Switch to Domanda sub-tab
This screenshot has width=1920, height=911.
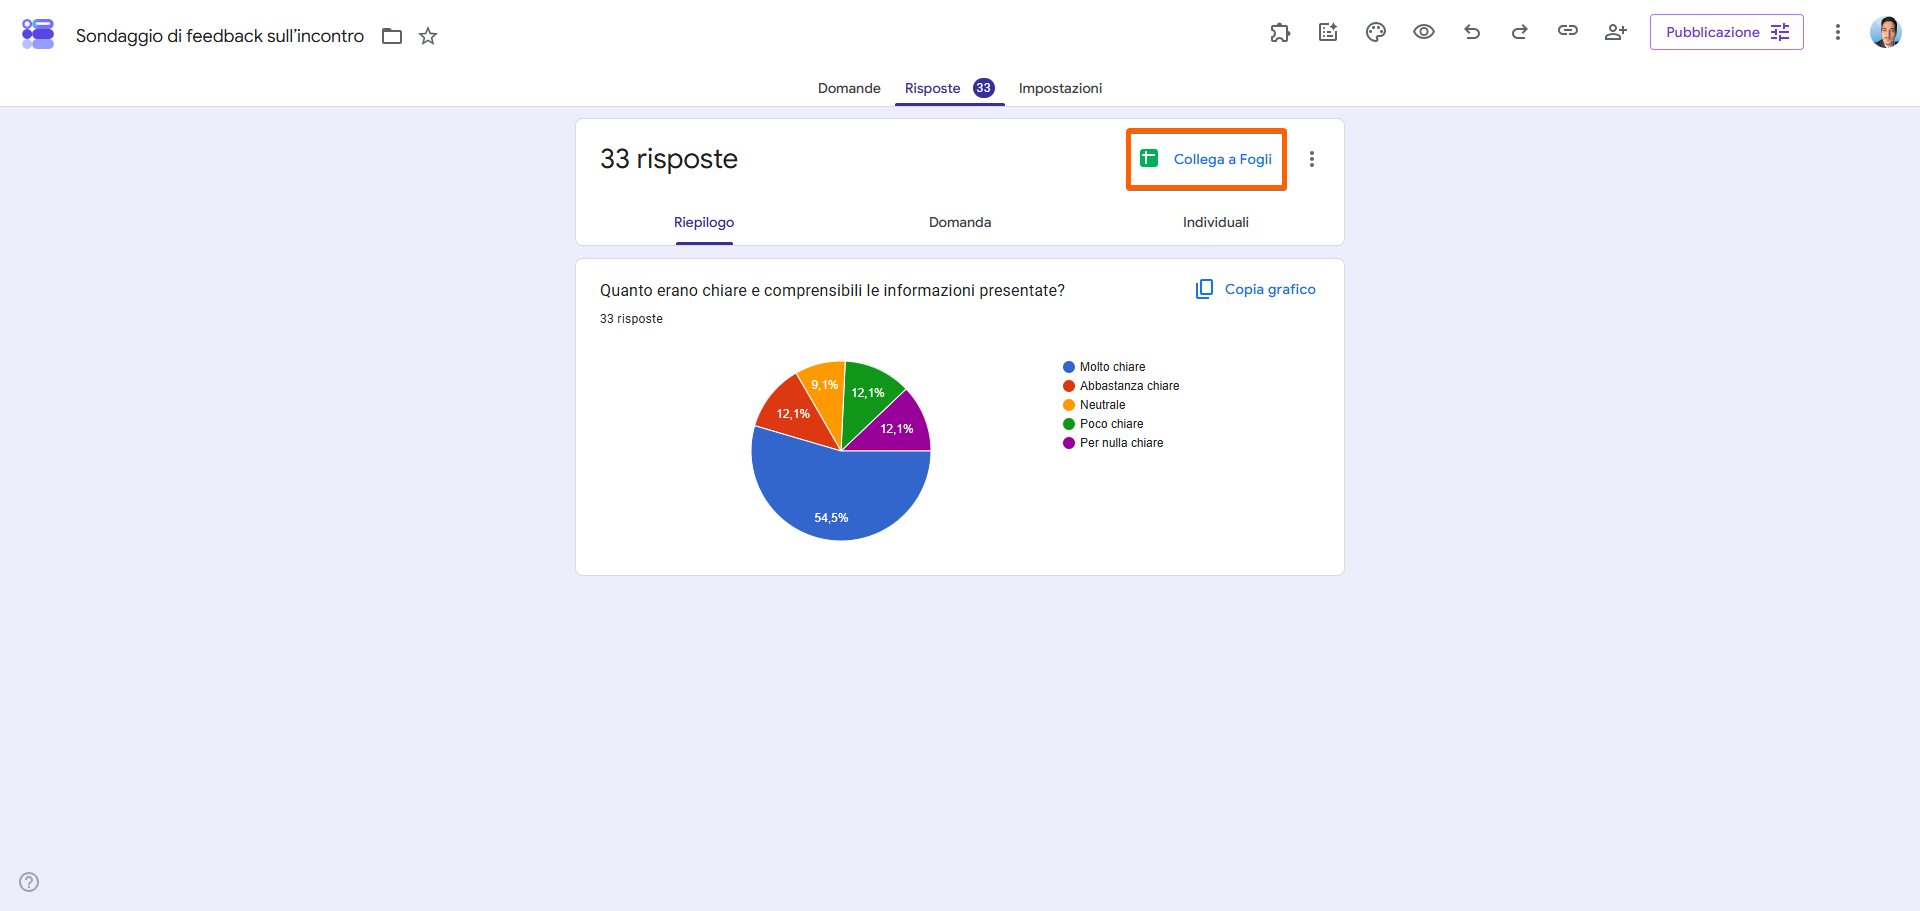[x=960, y=222]
